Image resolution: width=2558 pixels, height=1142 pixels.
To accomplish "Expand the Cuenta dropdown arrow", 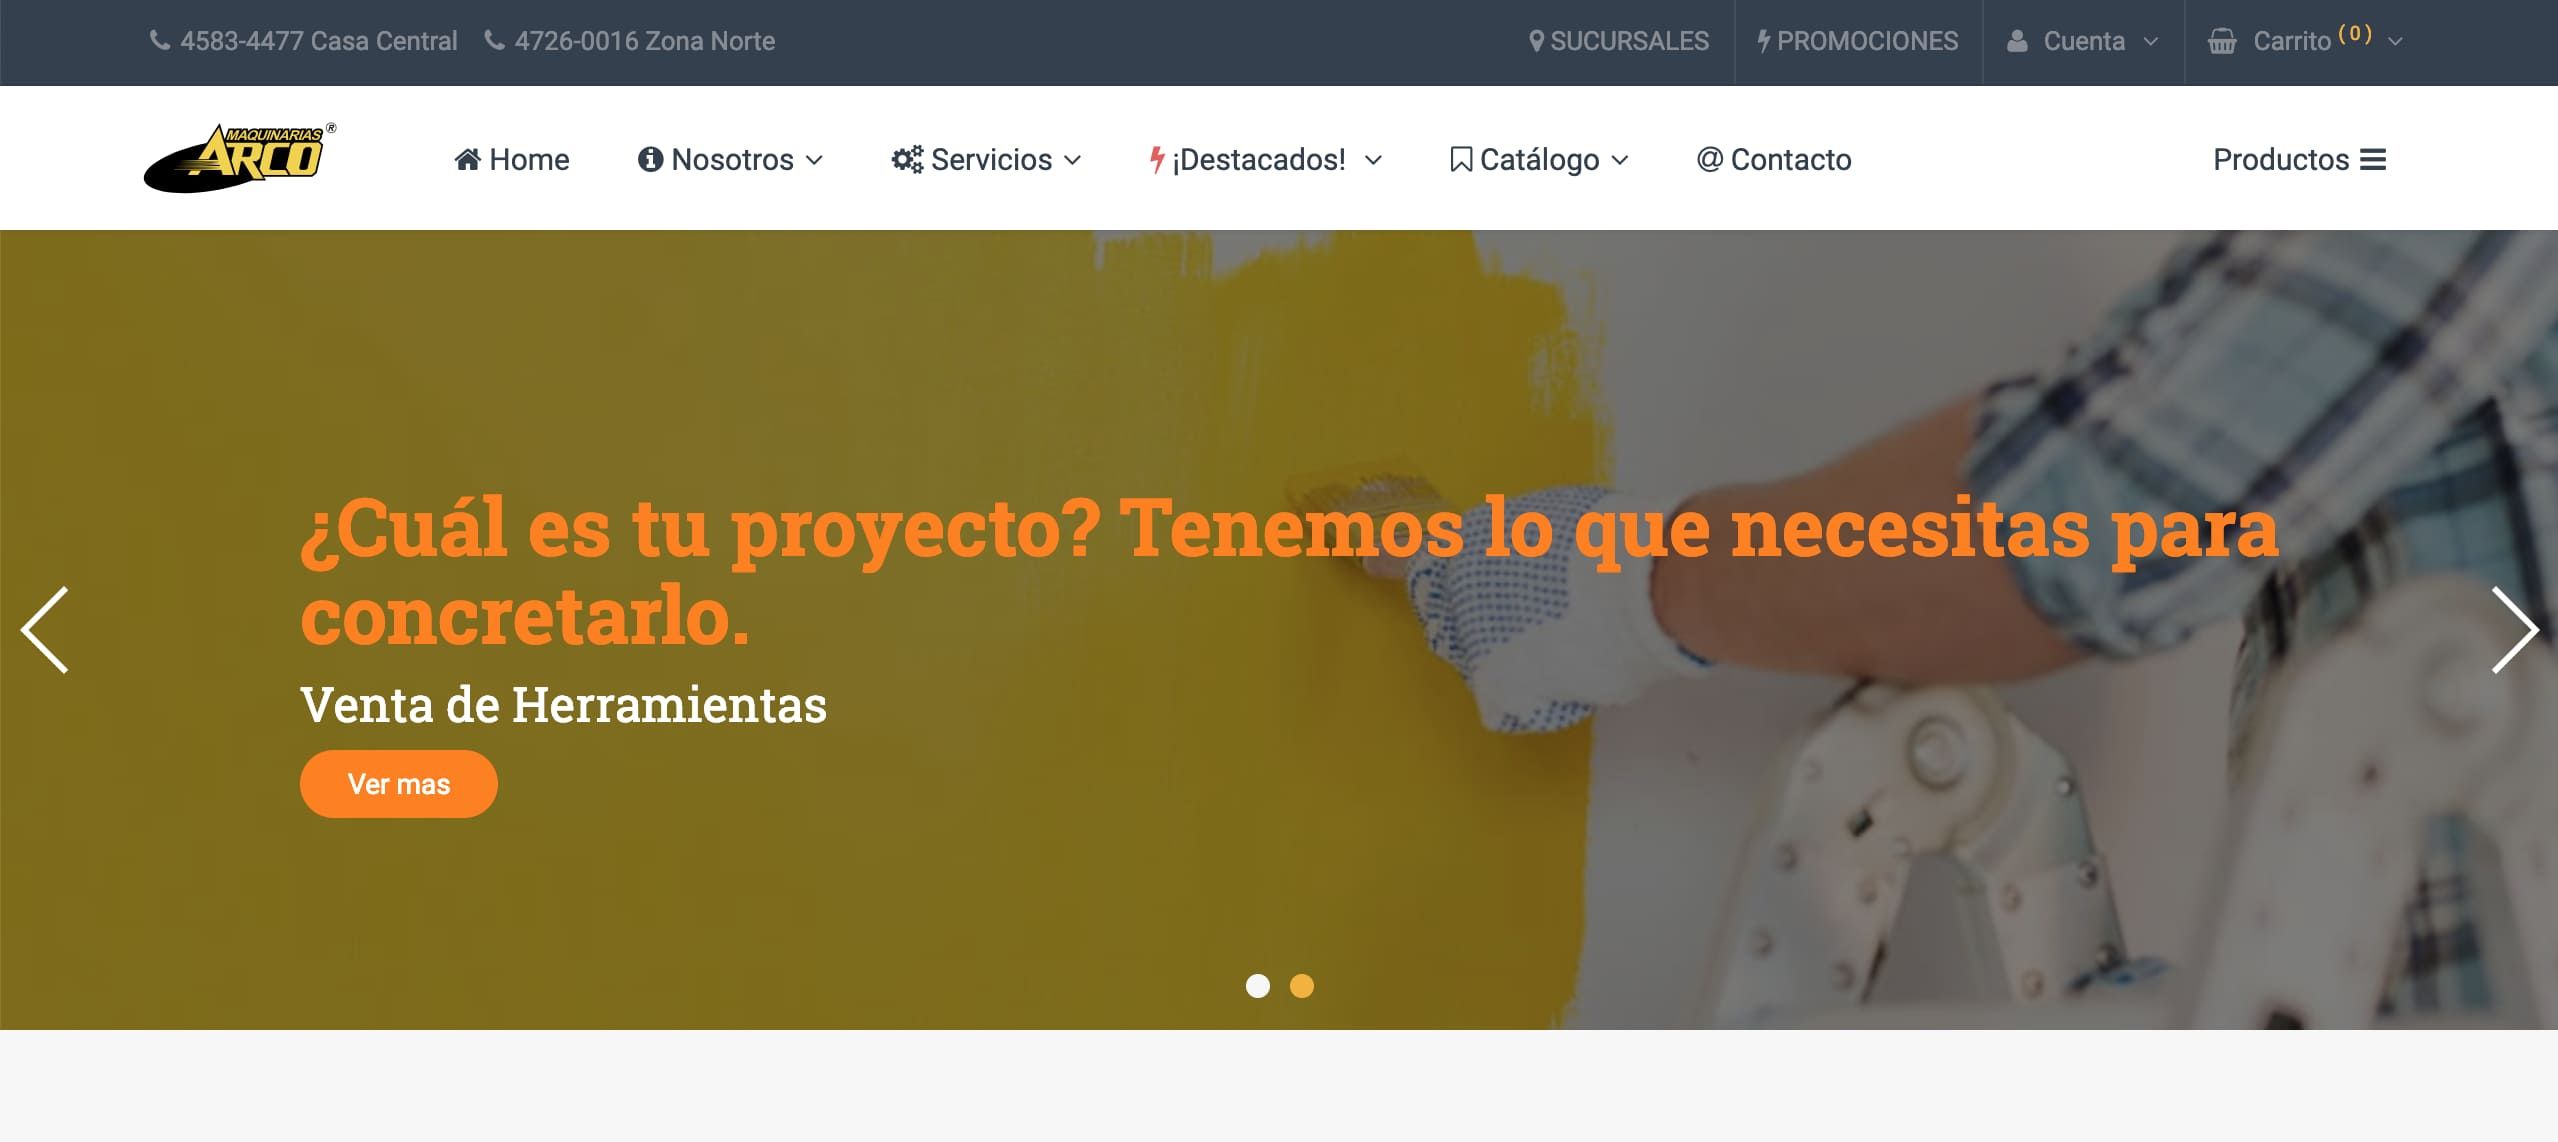I will click(x=2150, y=42).
